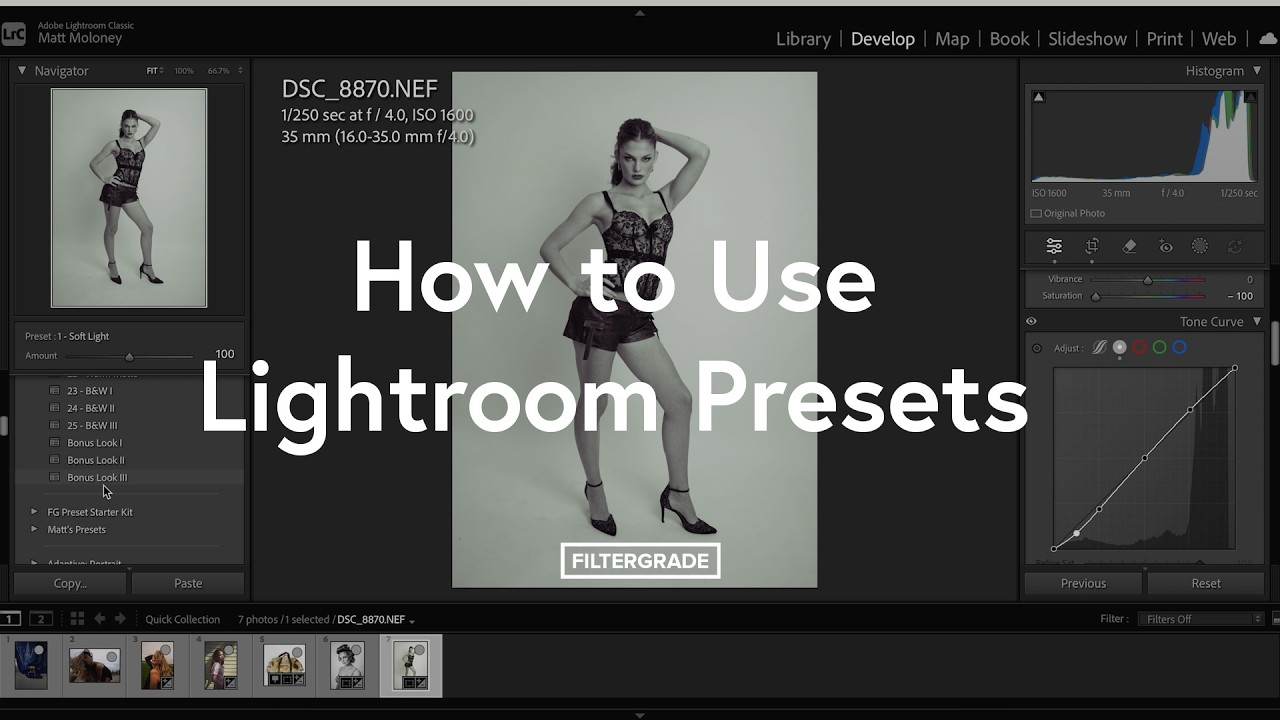Screen dimensions: 1280x720
Task: Select the red channel curve
Action: click(1140, 348)
